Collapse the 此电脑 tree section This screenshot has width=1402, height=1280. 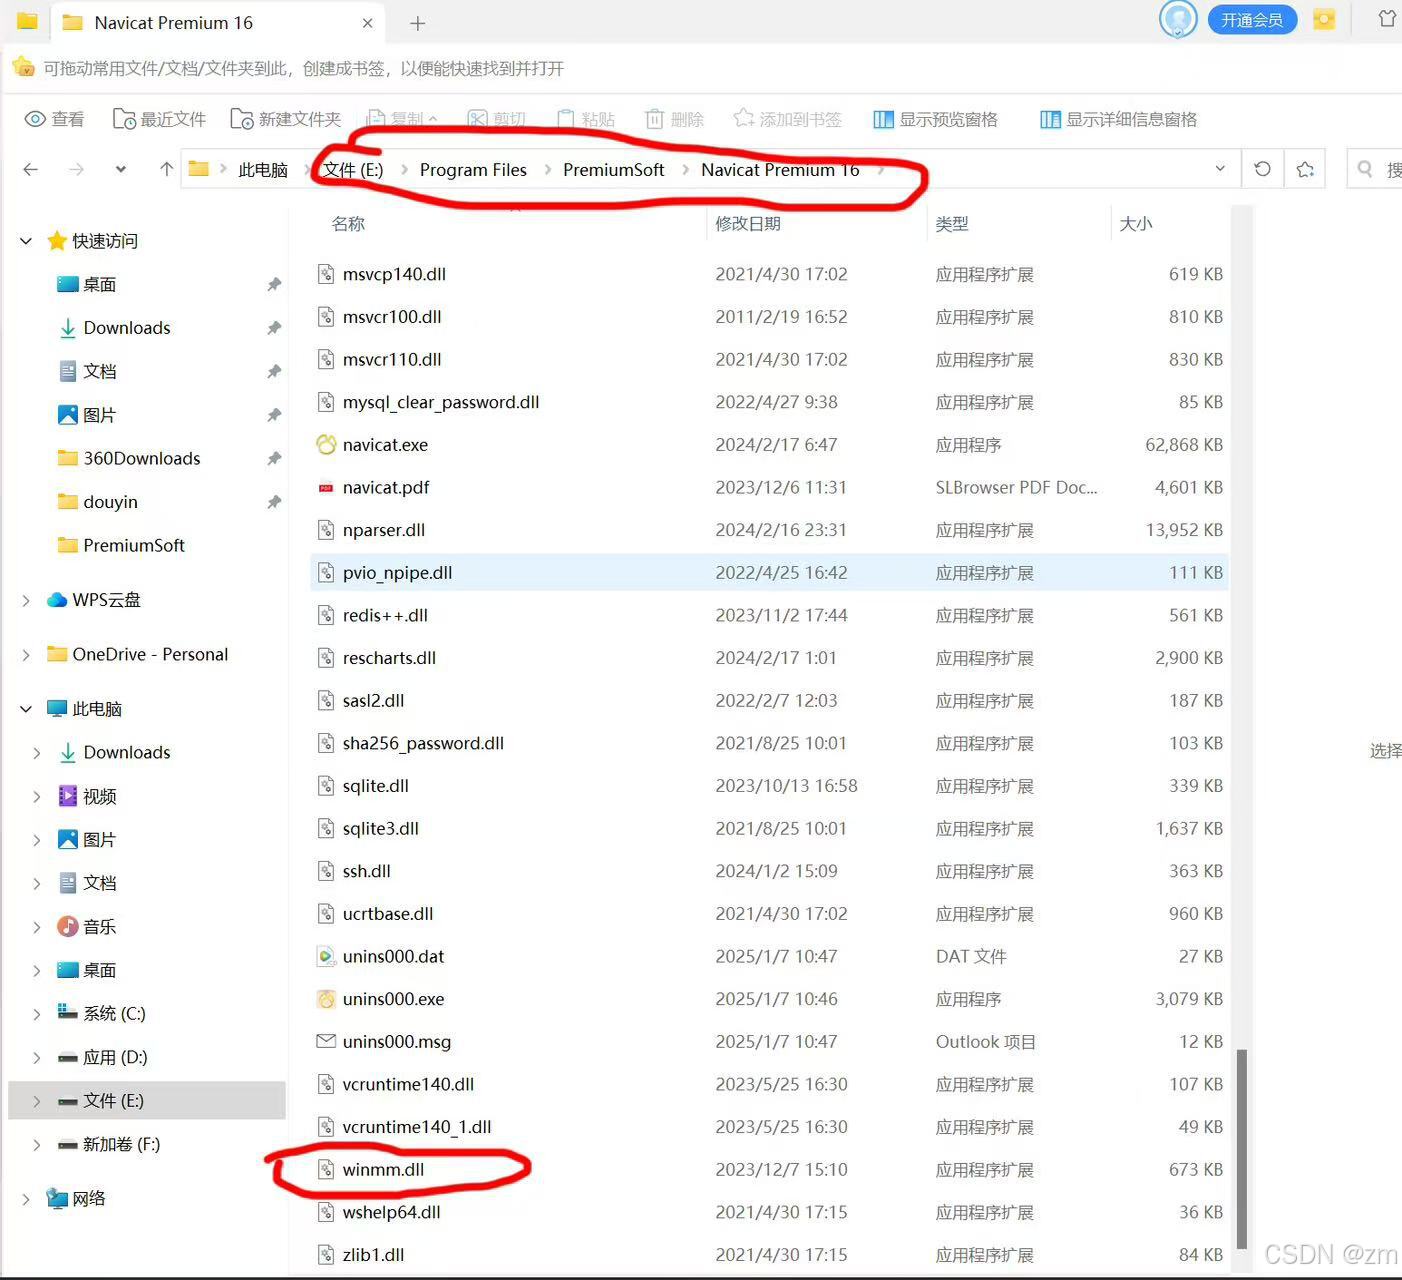tap(25, 708)
